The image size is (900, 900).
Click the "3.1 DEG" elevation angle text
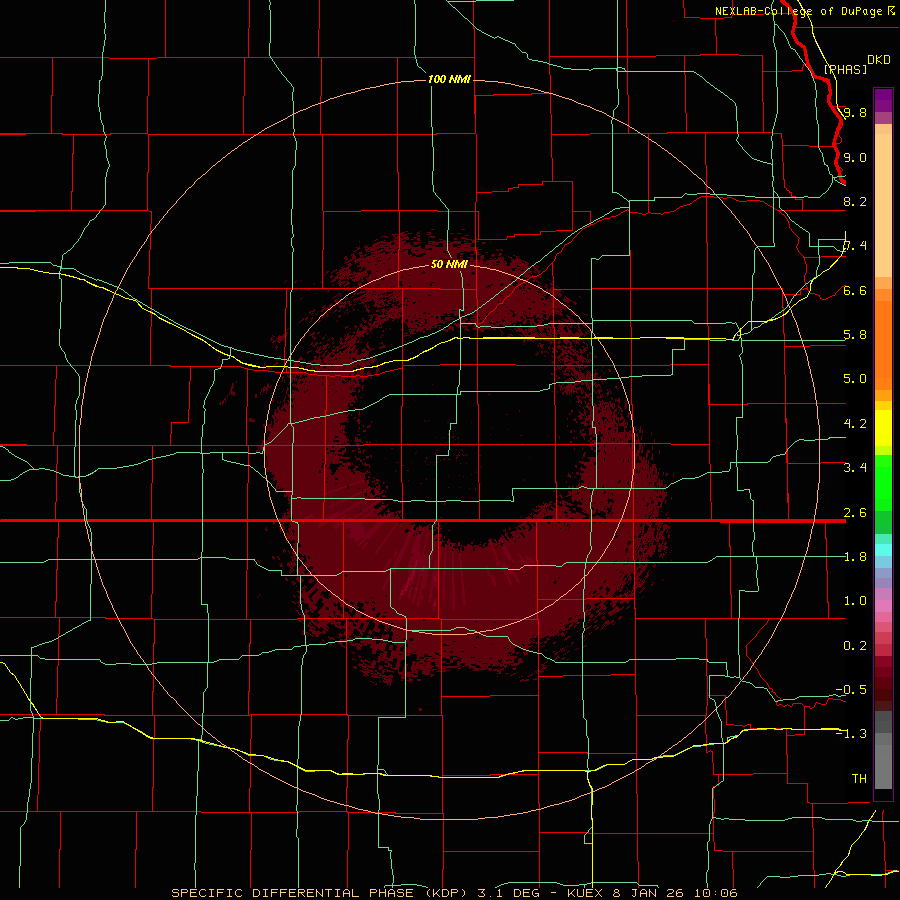point(509,893)
